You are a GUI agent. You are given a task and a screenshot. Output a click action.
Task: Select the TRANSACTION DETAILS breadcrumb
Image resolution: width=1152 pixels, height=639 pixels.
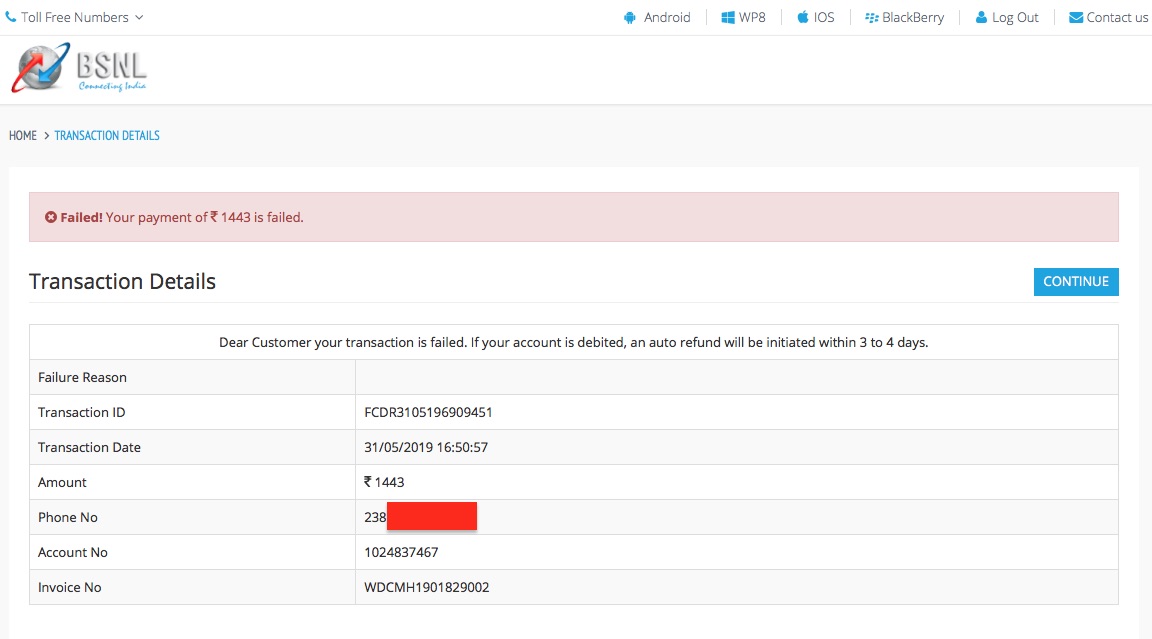[107, 135]
